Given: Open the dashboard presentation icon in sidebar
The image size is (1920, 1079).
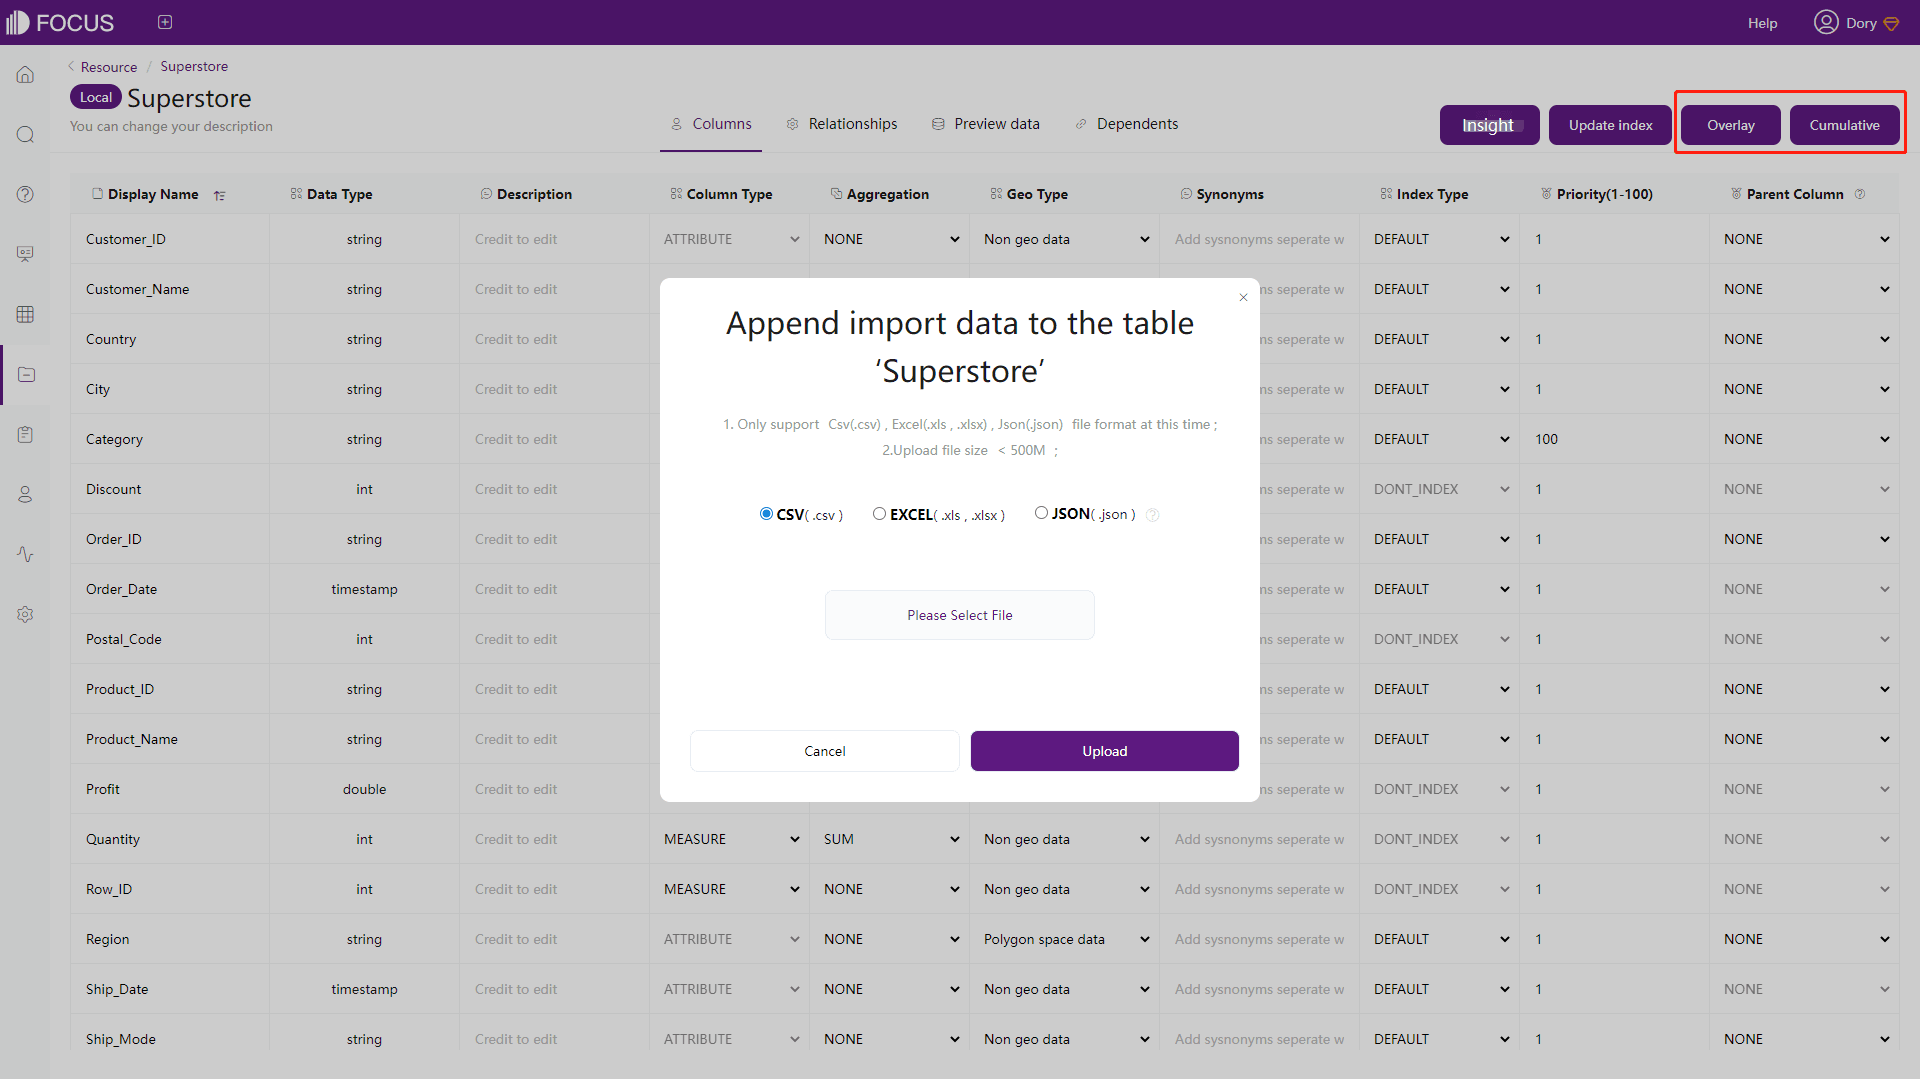Looking at the screenshot, I should click(25, 254).
